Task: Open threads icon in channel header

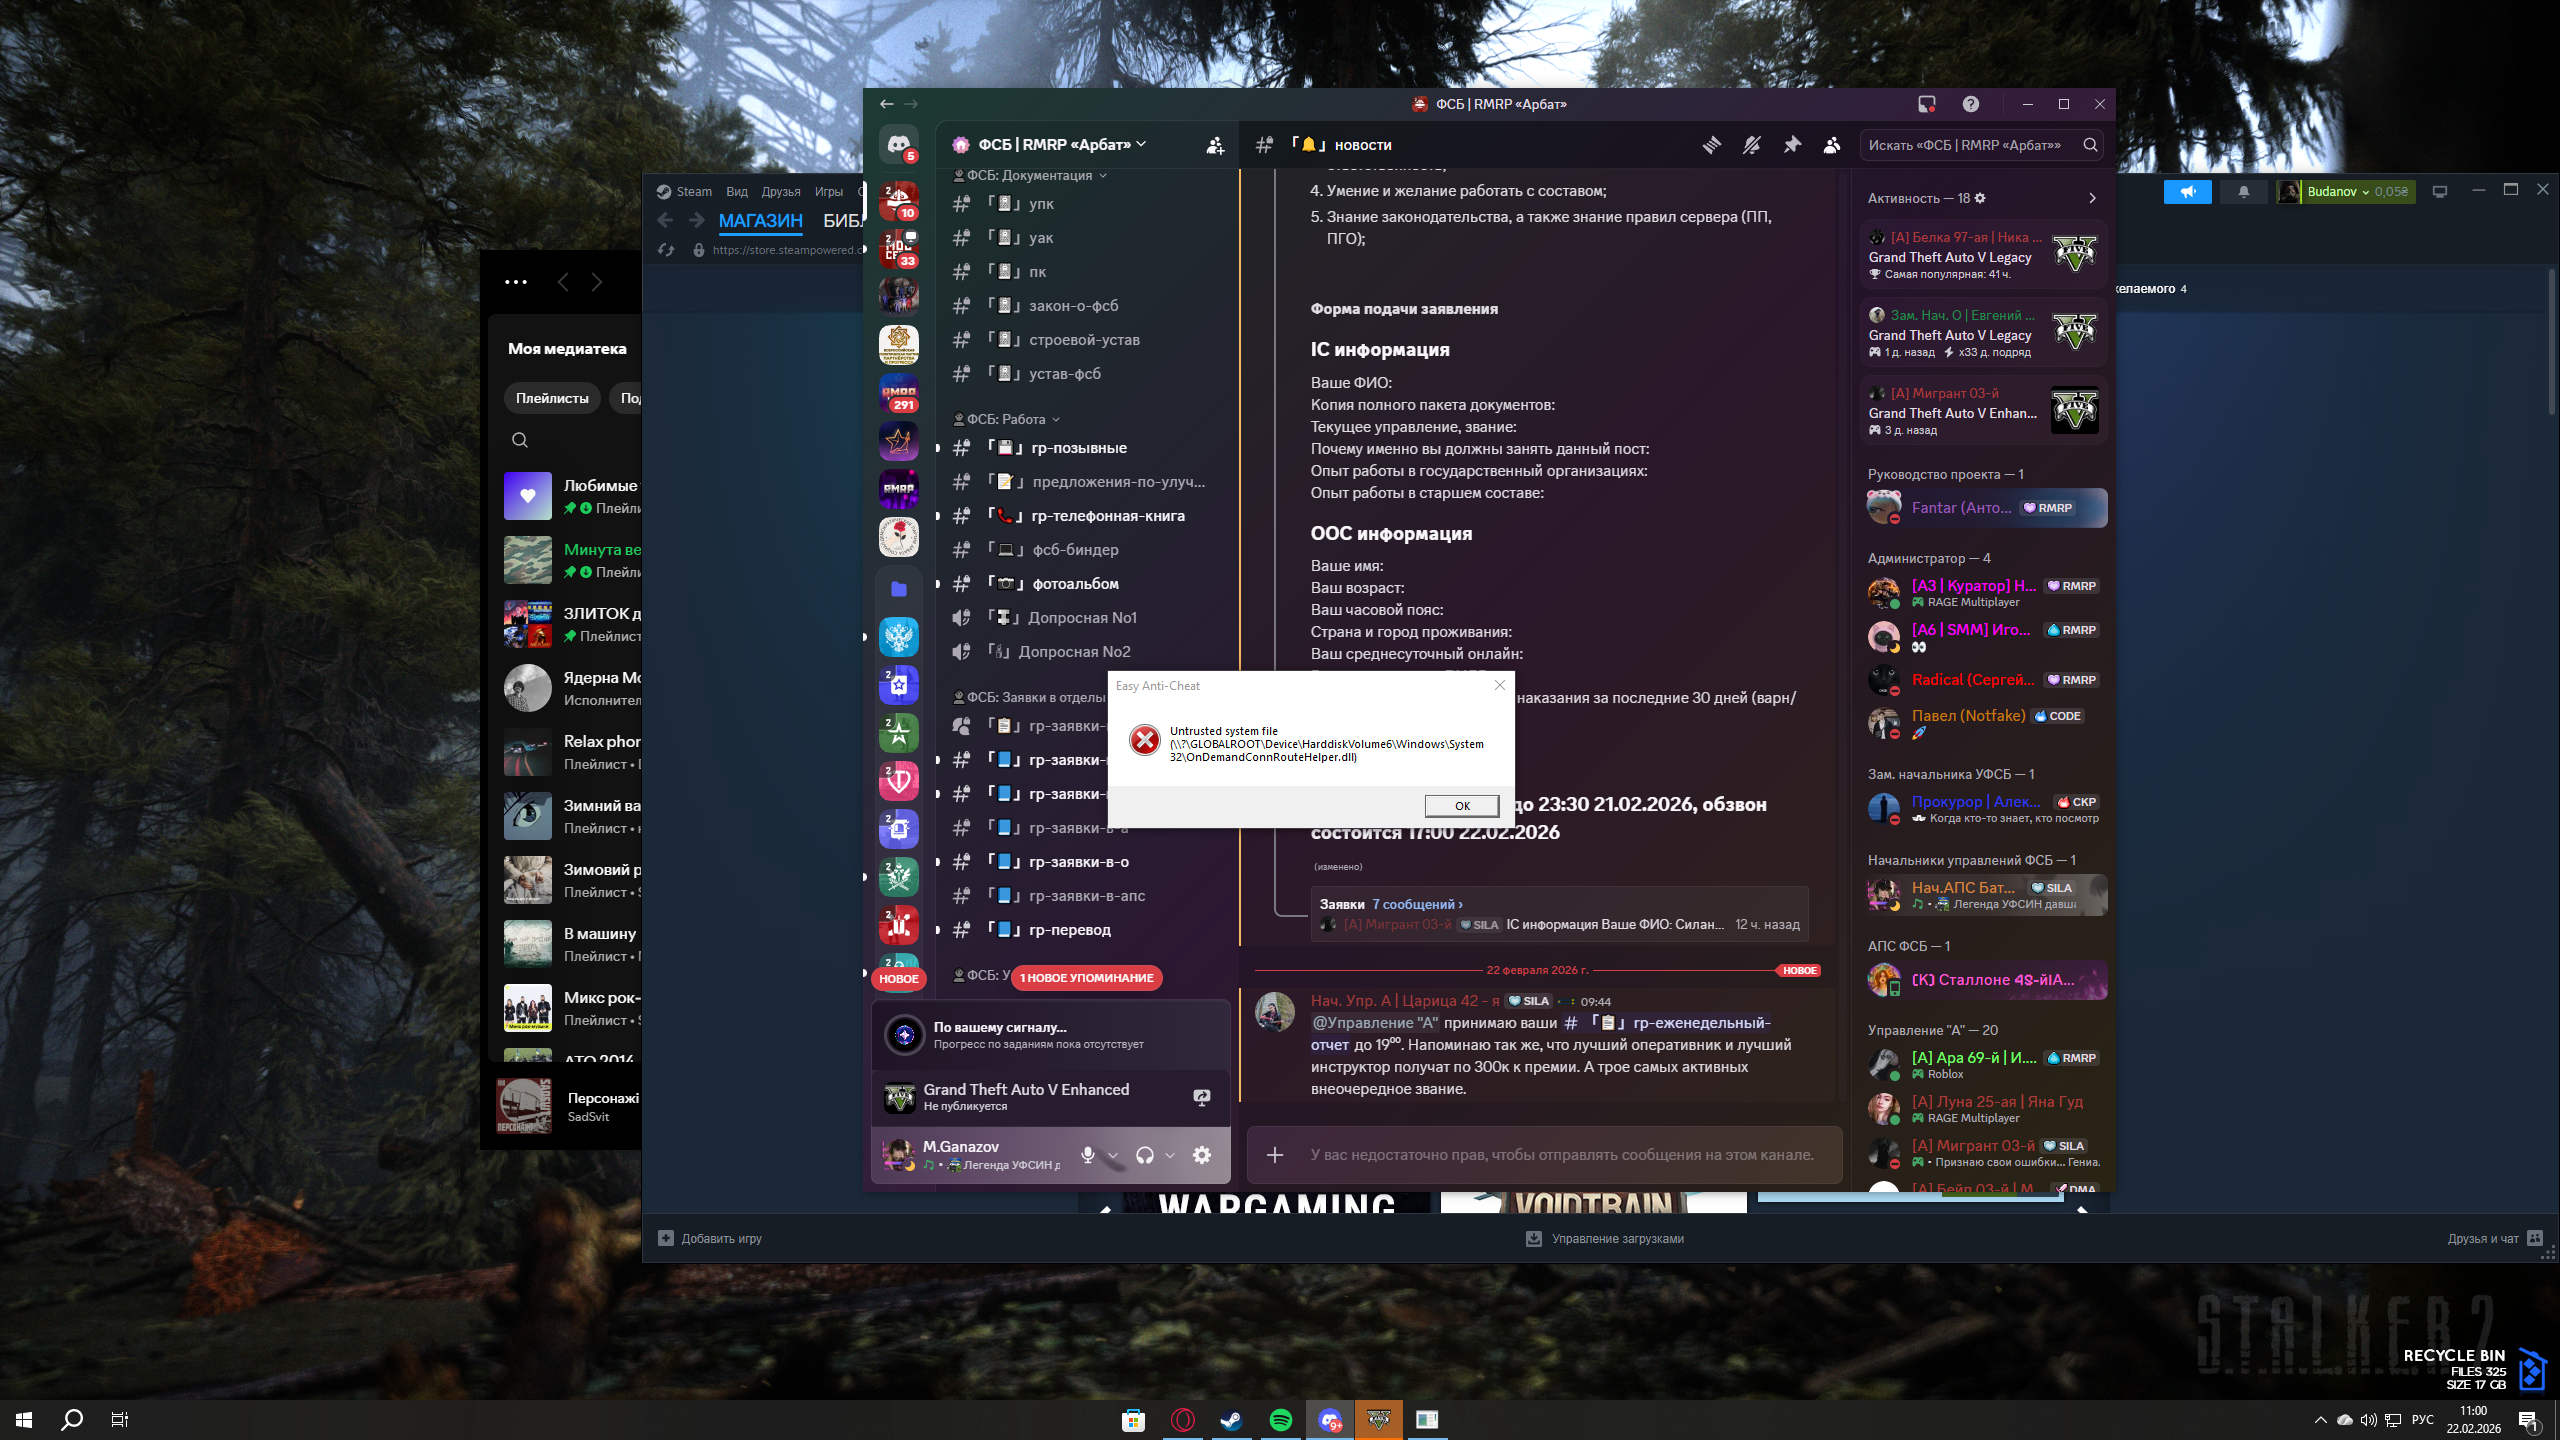Action: click(1711, 145)
